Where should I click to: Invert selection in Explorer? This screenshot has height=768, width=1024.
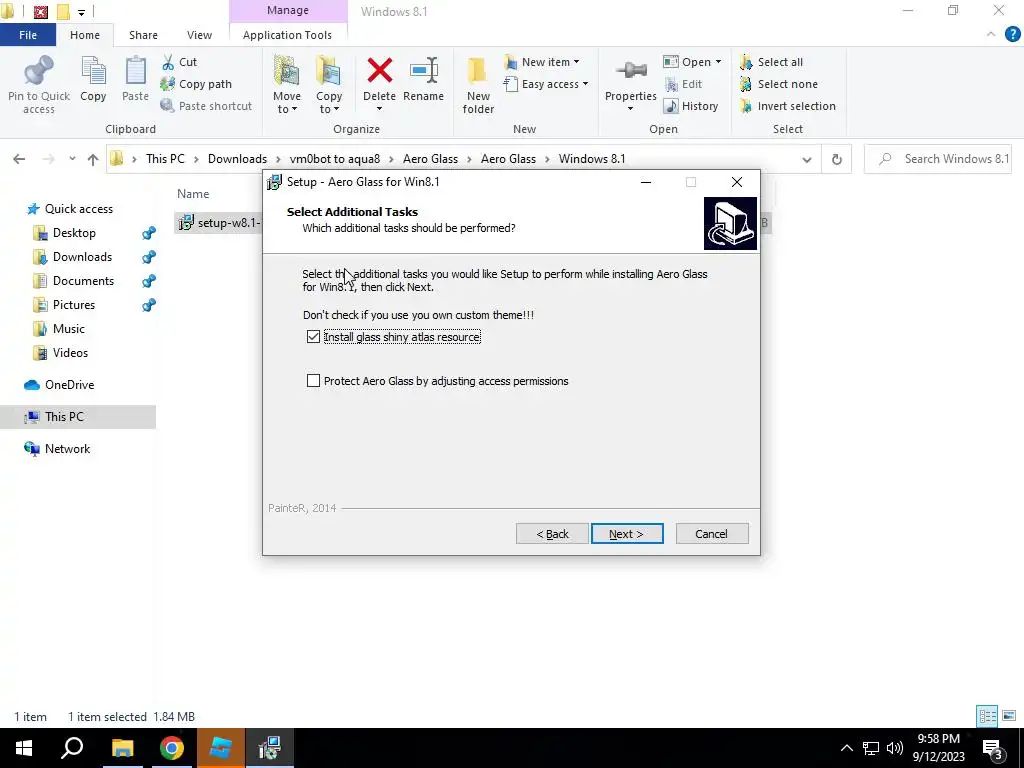(788, 106)
